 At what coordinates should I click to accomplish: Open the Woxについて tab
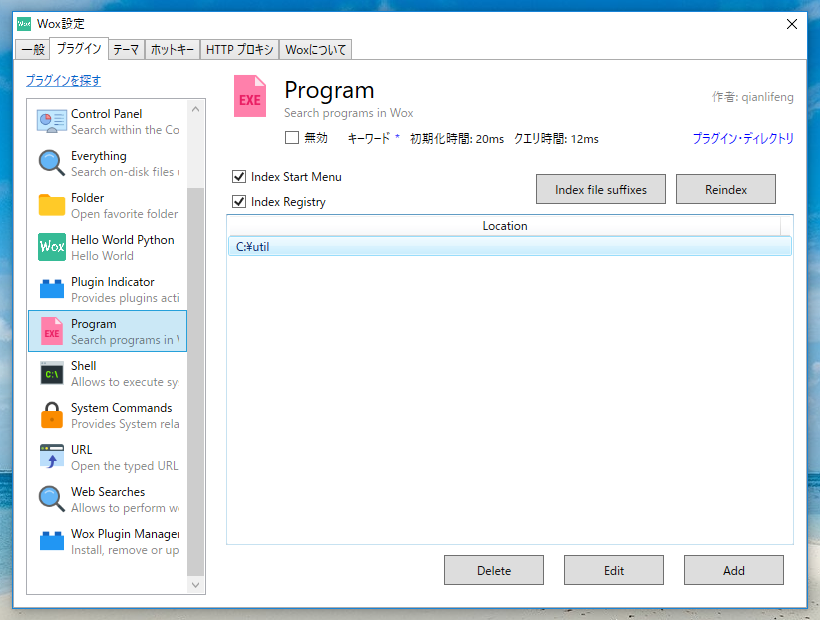(315, 50)
